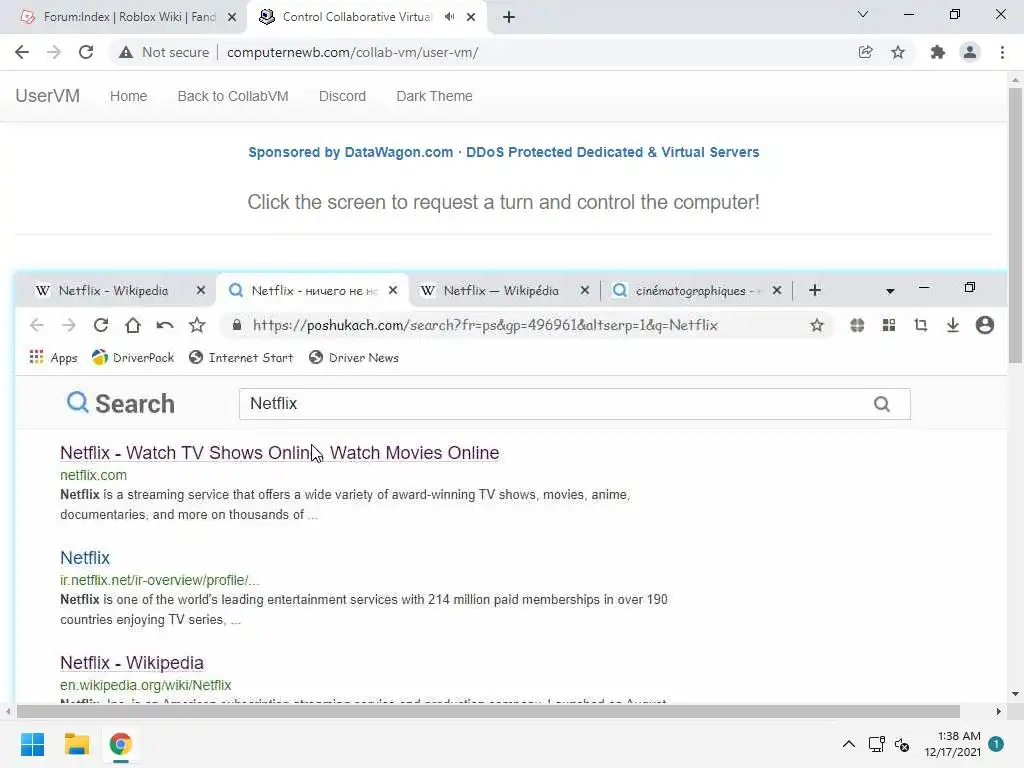Go back in outer Chrome browser

[x=22, y=52]
